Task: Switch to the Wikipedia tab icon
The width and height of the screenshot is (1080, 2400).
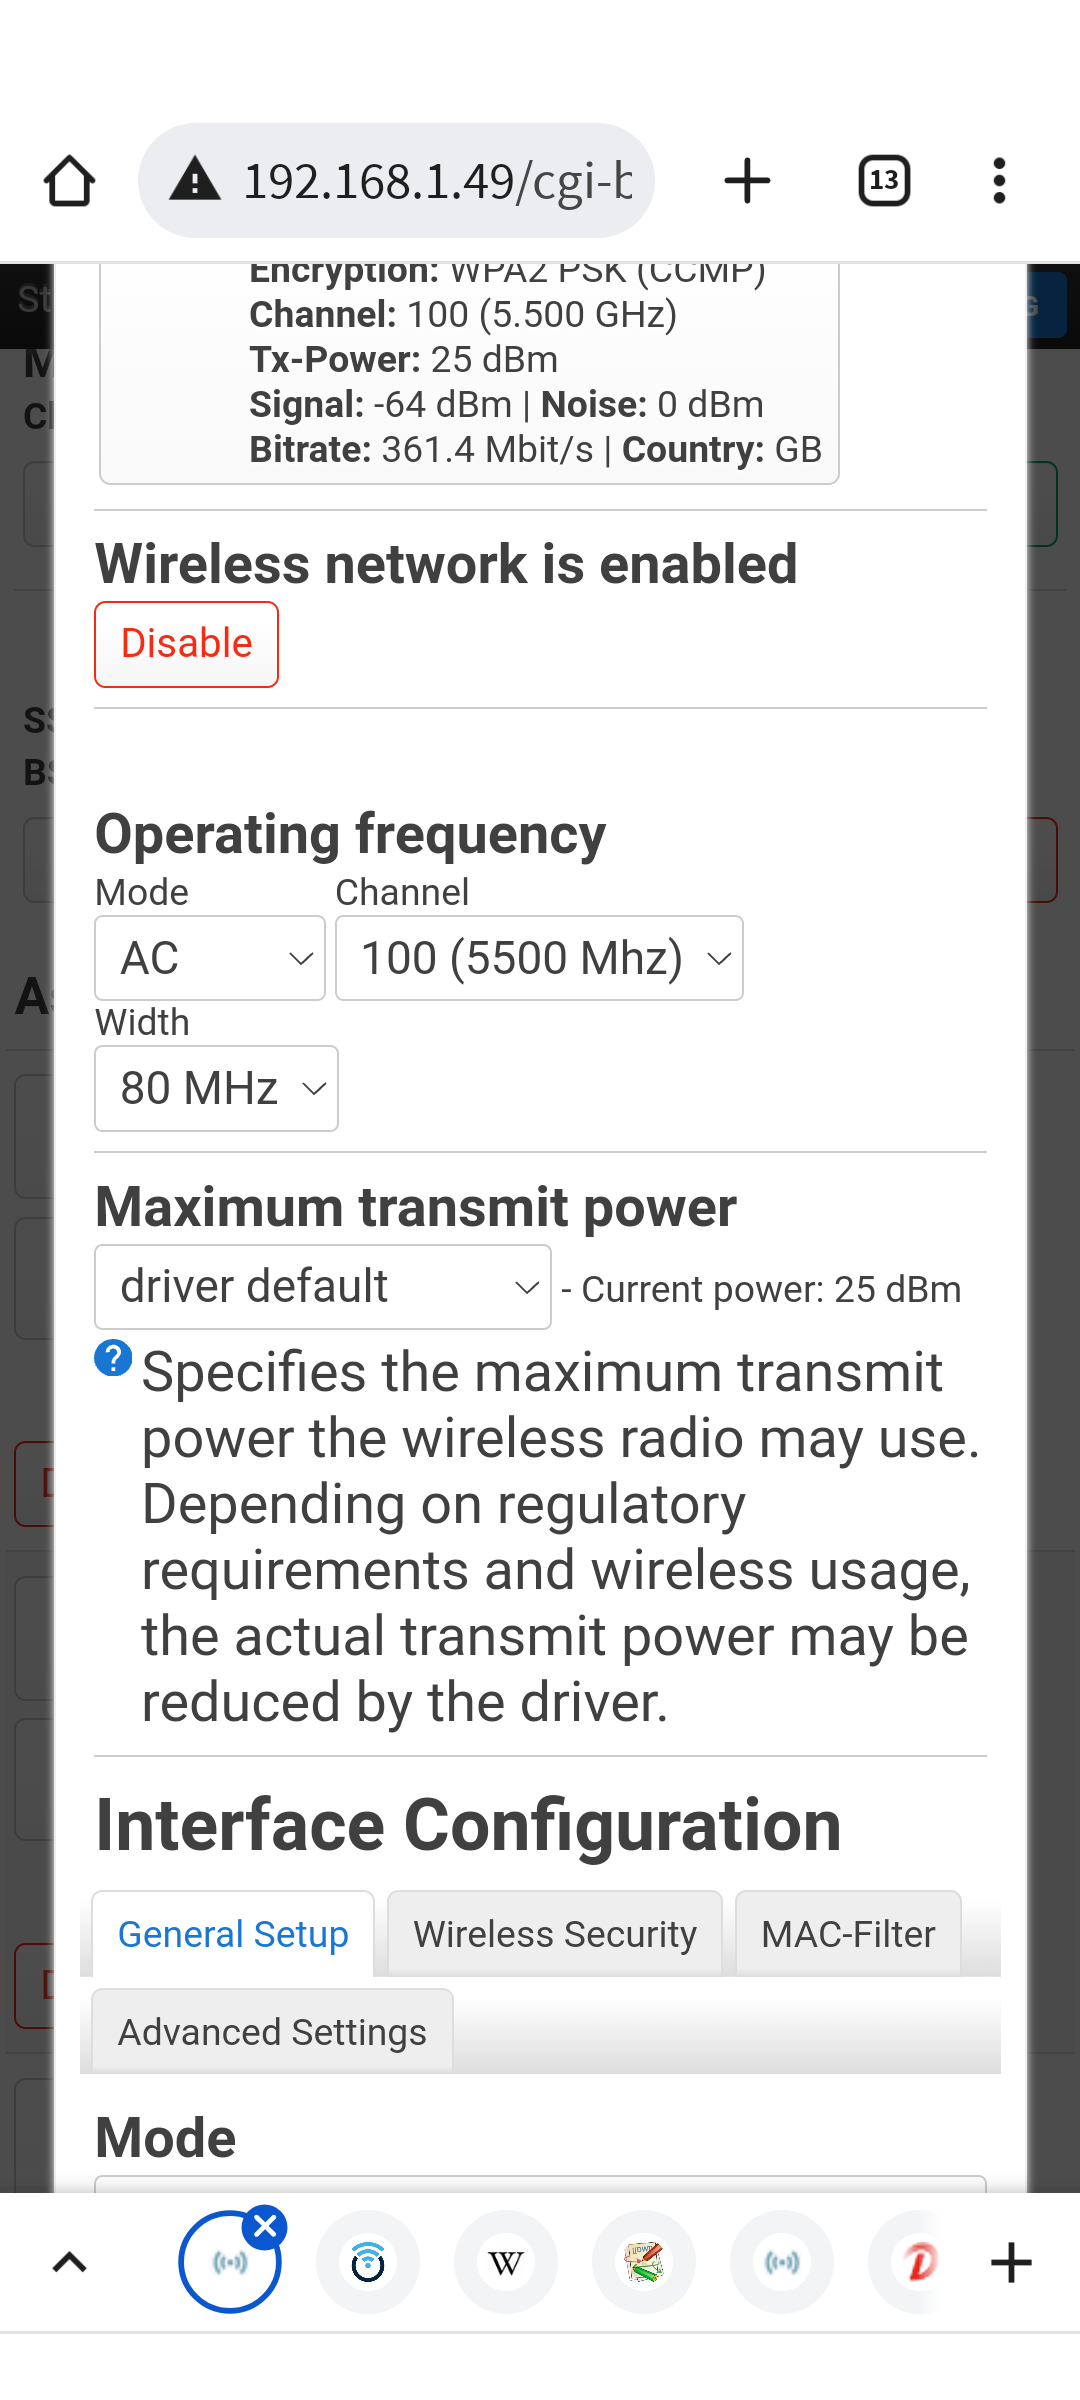Action: tap(506, 2262)
